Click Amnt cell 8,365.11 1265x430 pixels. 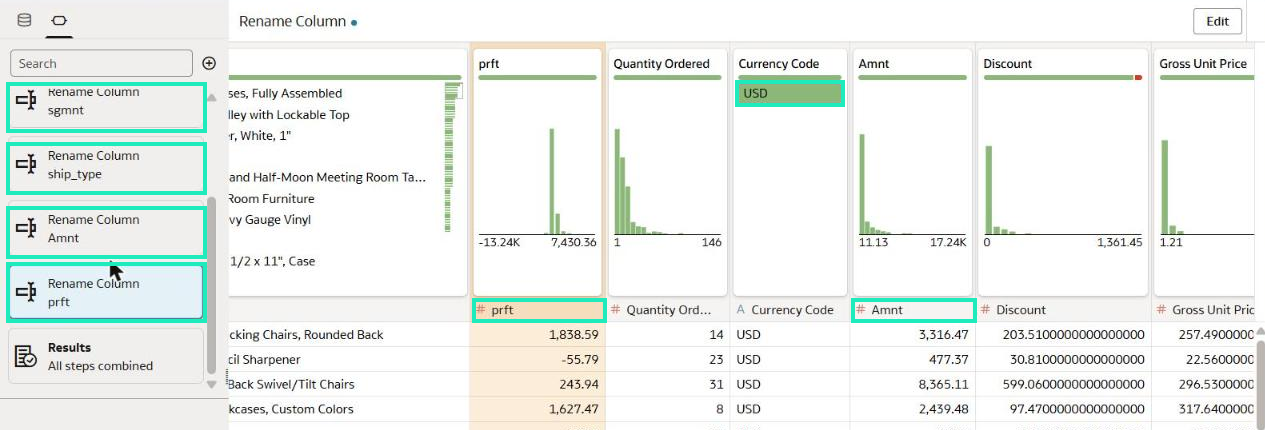(x=911, y=385)
